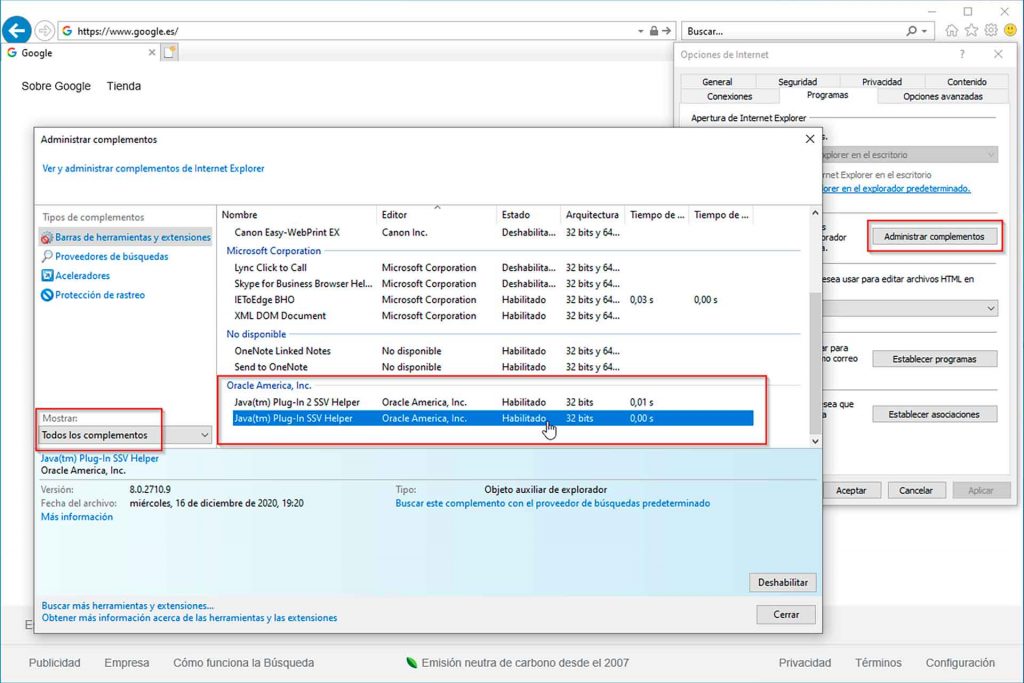
Task: Open the Privacidad tab in Opciones de Internet
Action: [882, 82]
